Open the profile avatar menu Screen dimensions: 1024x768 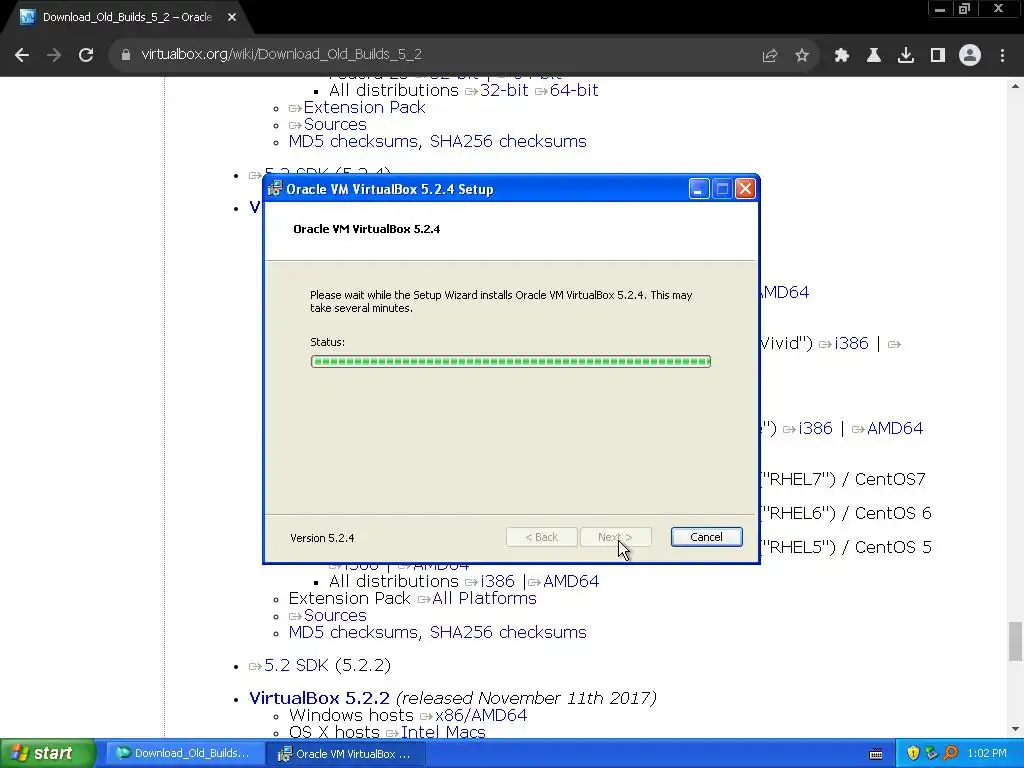[x=970, y=56]
